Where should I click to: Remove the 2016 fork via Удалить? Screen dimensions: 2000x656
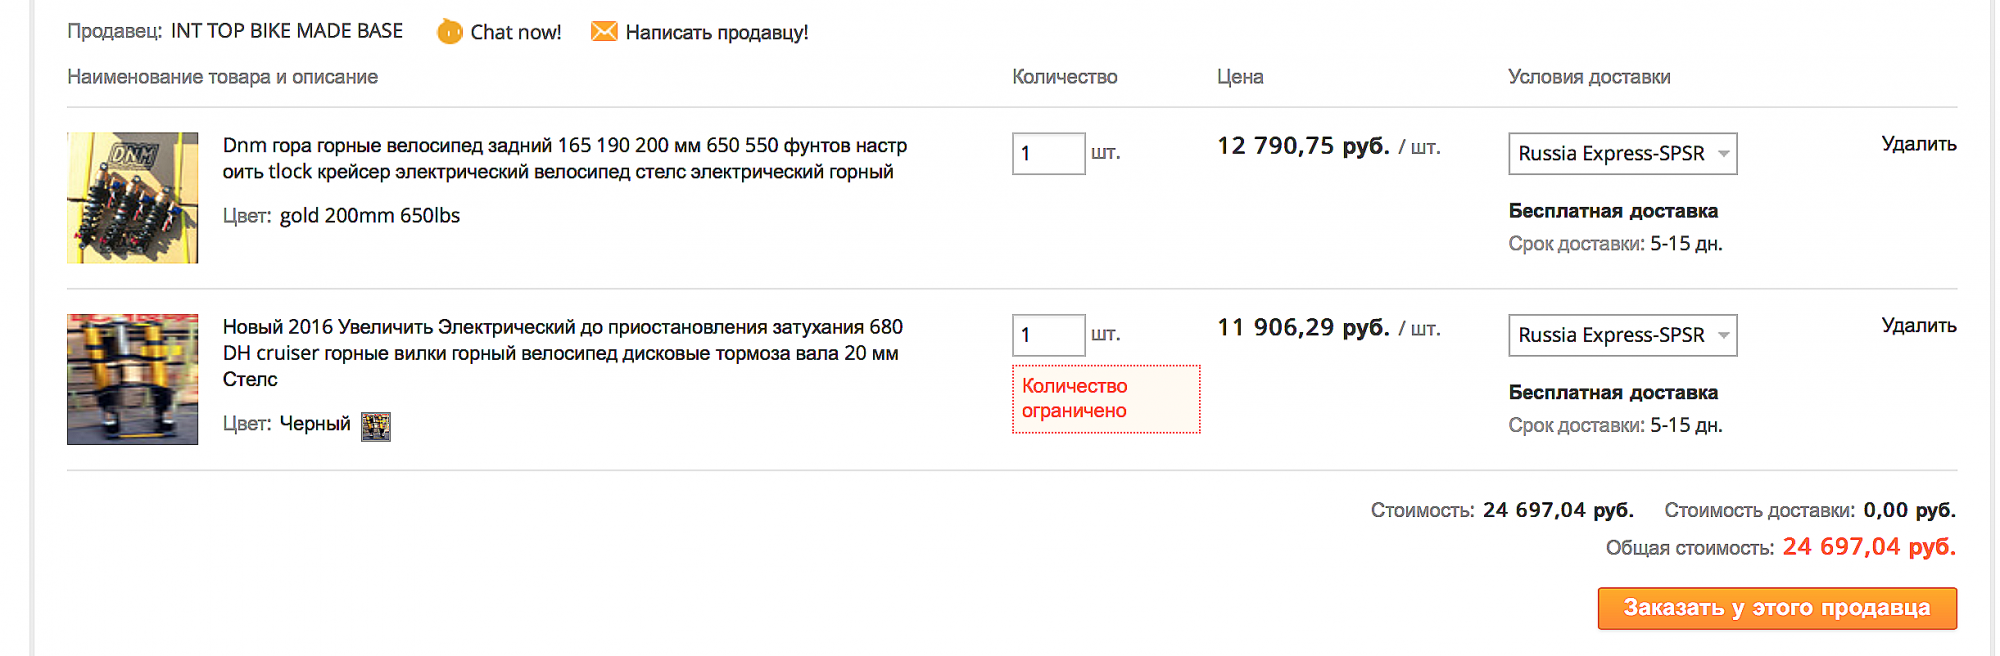click(1918, 325)
